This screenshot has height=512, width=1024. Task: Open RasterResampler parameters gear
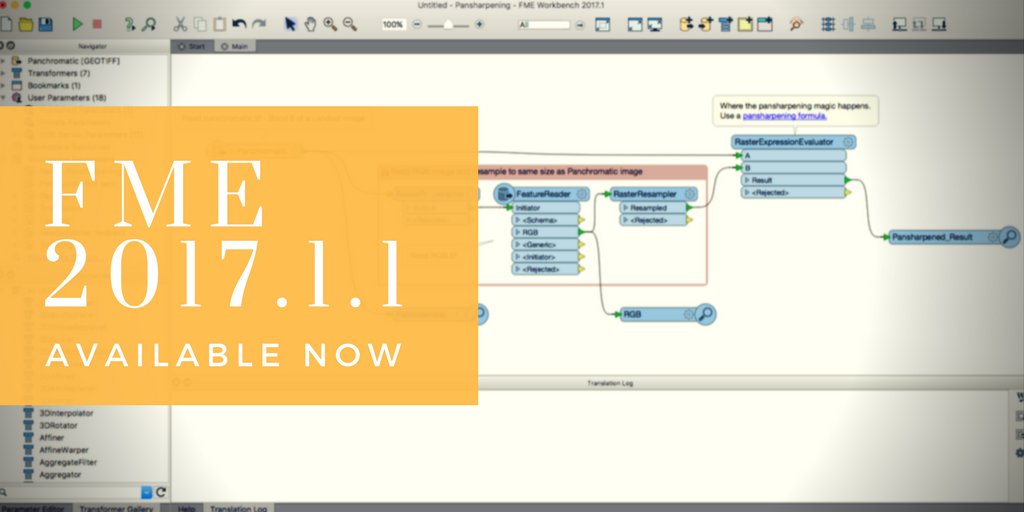tap(690, 194)
